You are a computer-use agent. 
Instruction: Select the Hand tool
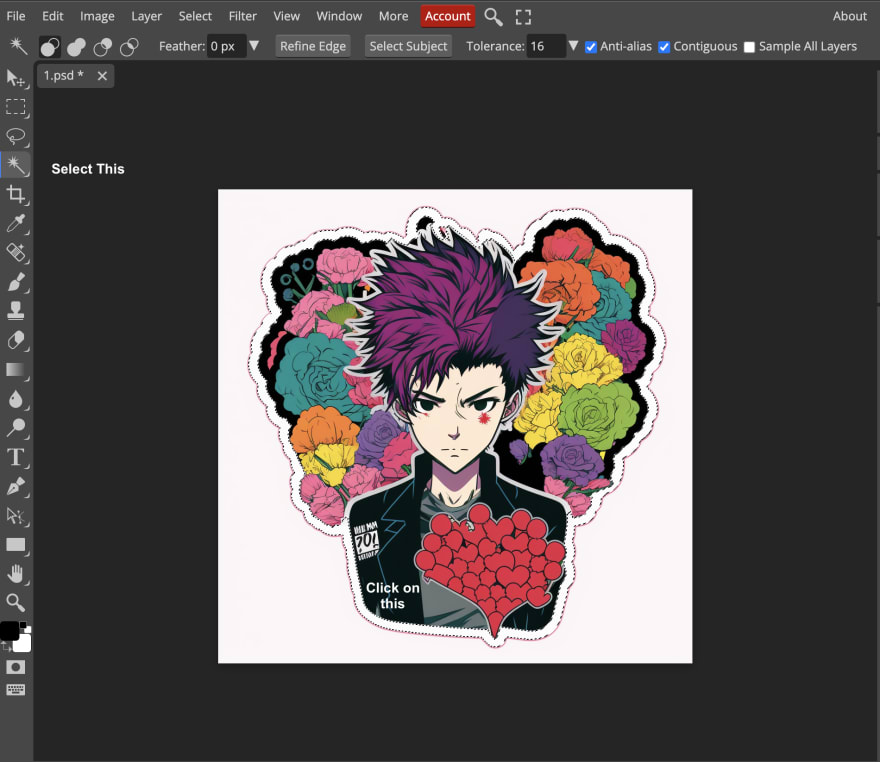point(16,573)
